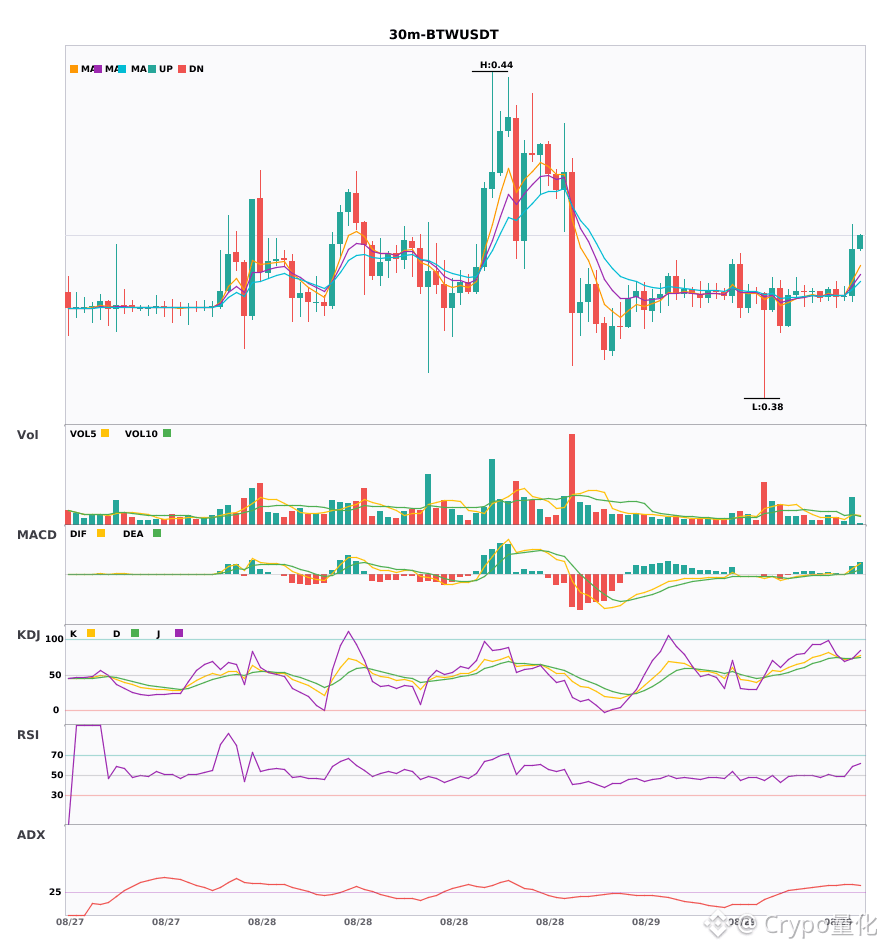Screen dimensions: 885x950
Task: Click the green VOL10 legend swatch
Action: [167, 433]
